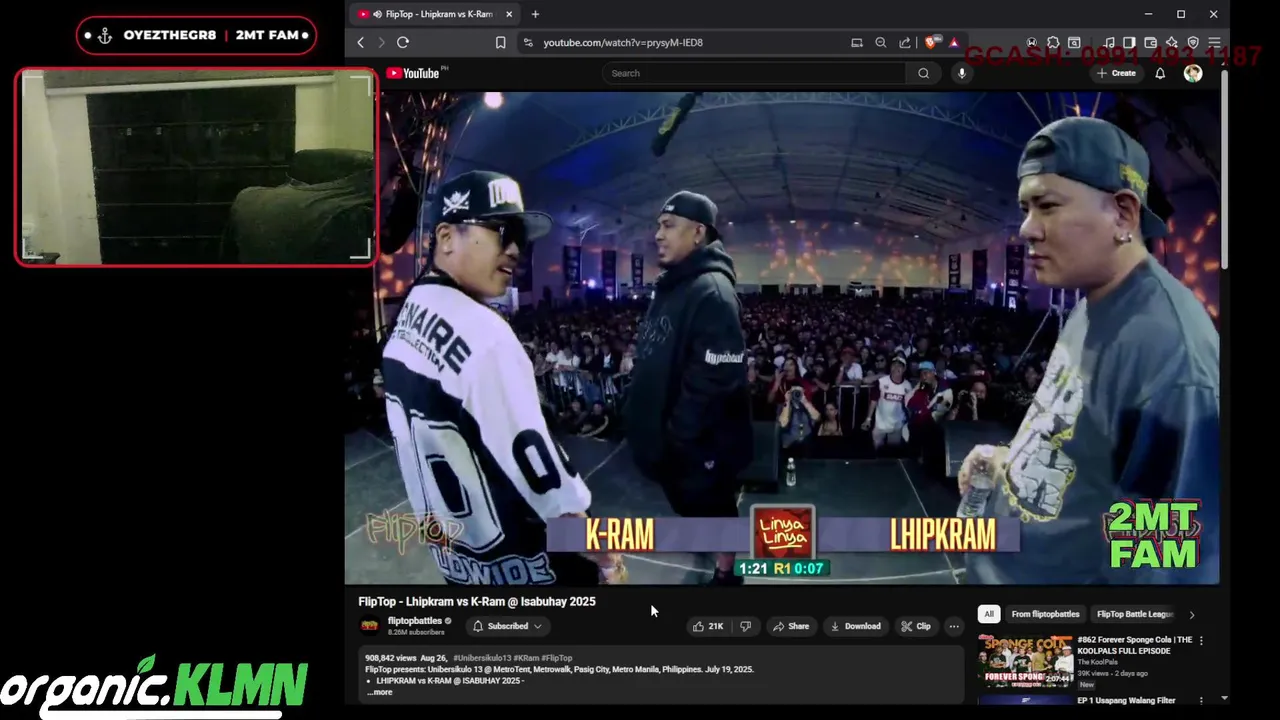Viewport: 1280px width, 720px height.
Task: Click the #FlipTop hashtag
Action: (557, 658)
